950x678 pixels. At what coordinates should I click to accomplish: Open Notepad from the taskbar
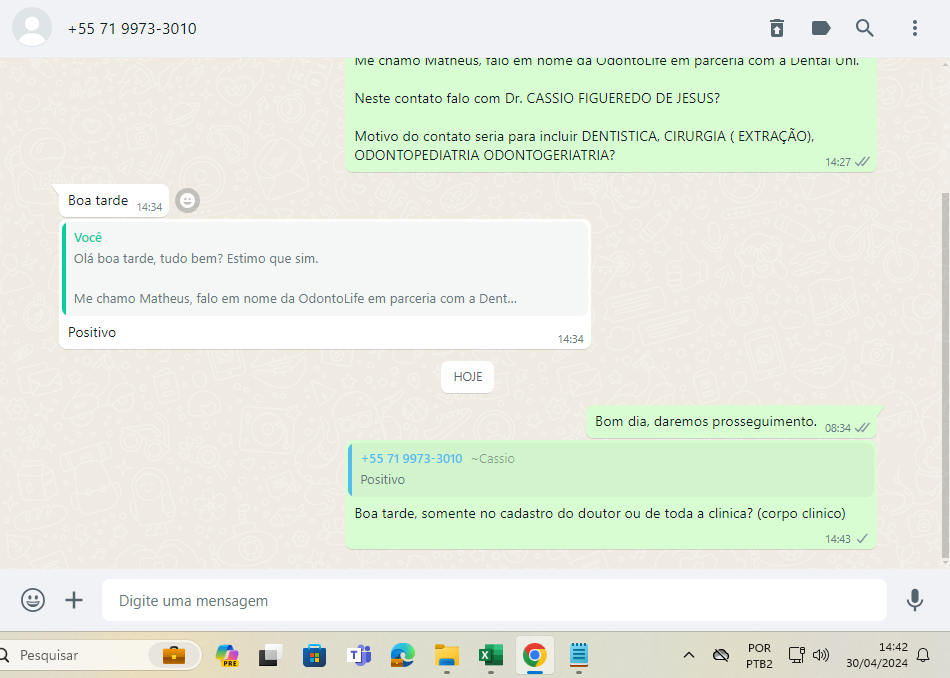pos(579,655)
